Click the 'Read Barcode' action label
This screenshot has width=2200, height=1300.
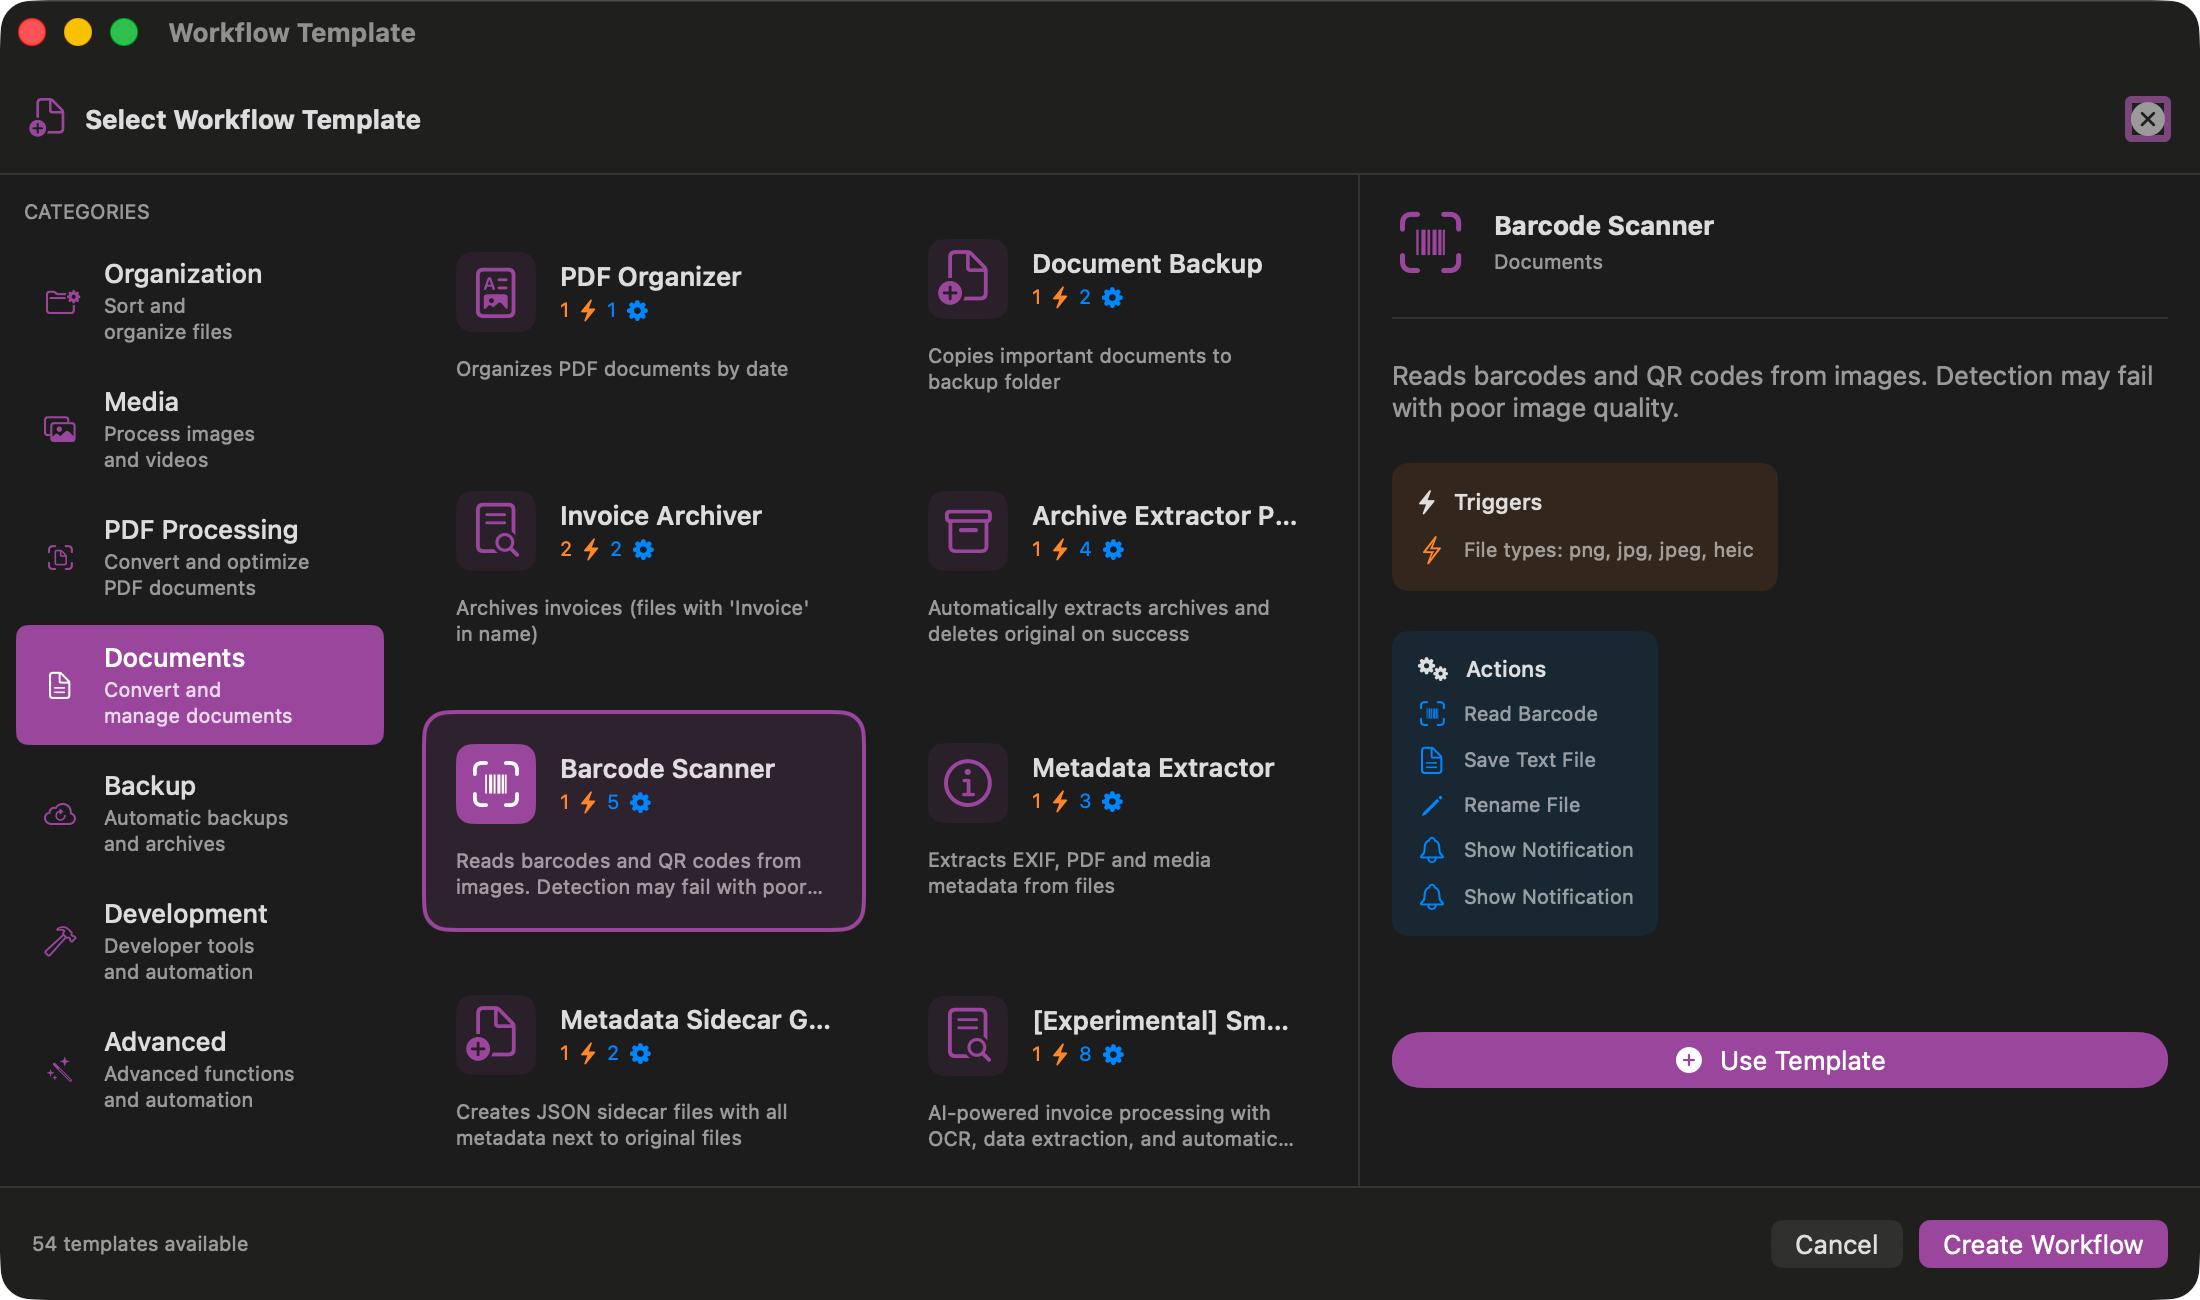pos(1530,714)
